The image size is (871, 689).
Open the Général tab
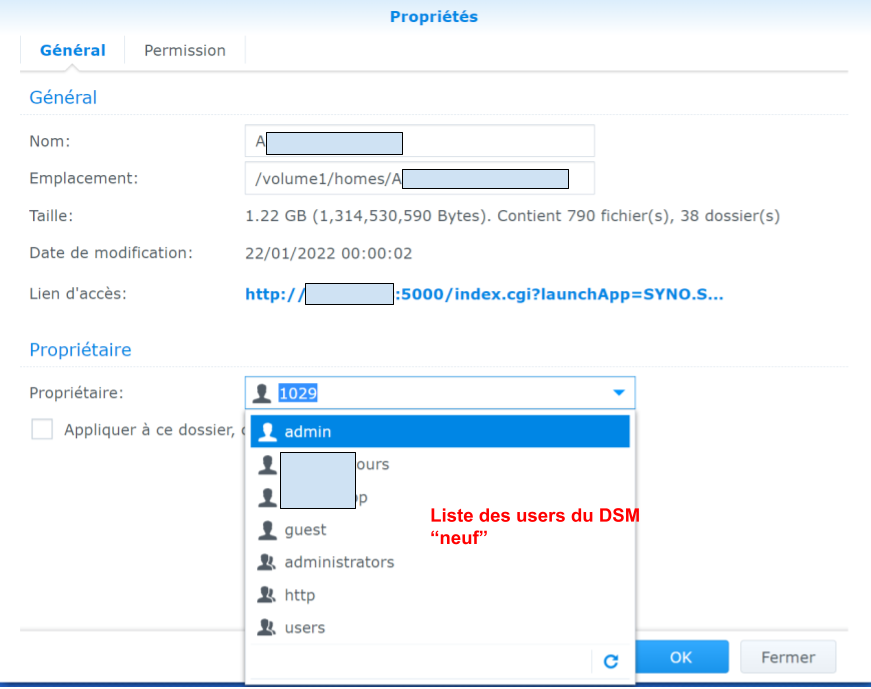pyautogui.click(x=72, y=50)
